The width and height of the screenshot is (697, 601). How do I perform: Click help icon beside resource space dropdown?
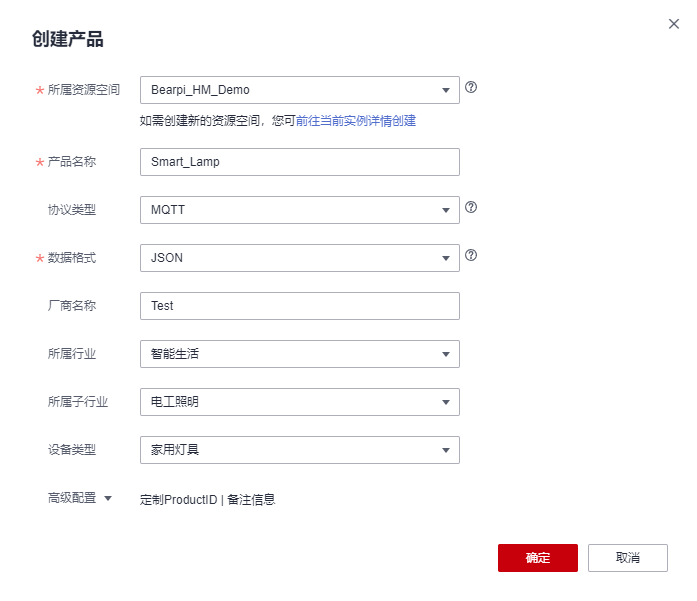pyautogui.click(x=471, y=87)
